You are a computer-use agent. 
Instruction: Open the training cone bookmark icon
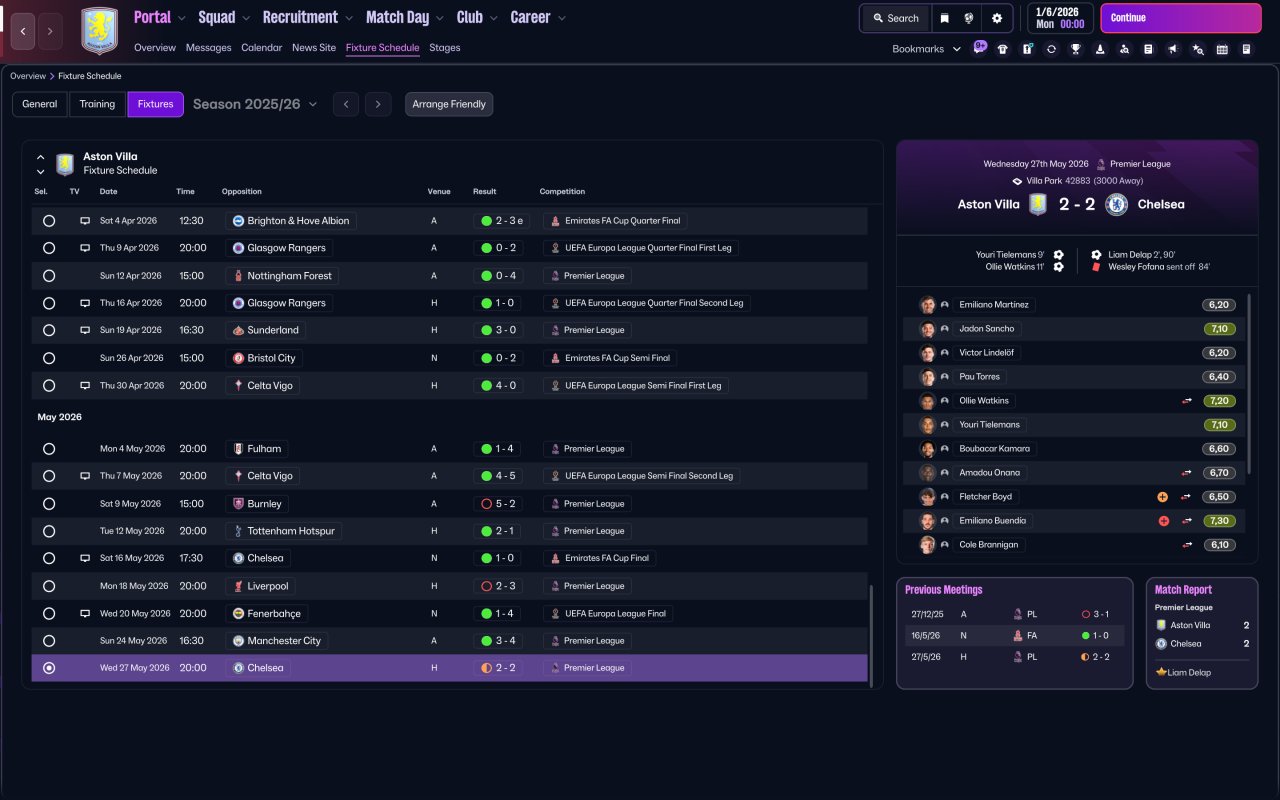tap(1100, 49)
